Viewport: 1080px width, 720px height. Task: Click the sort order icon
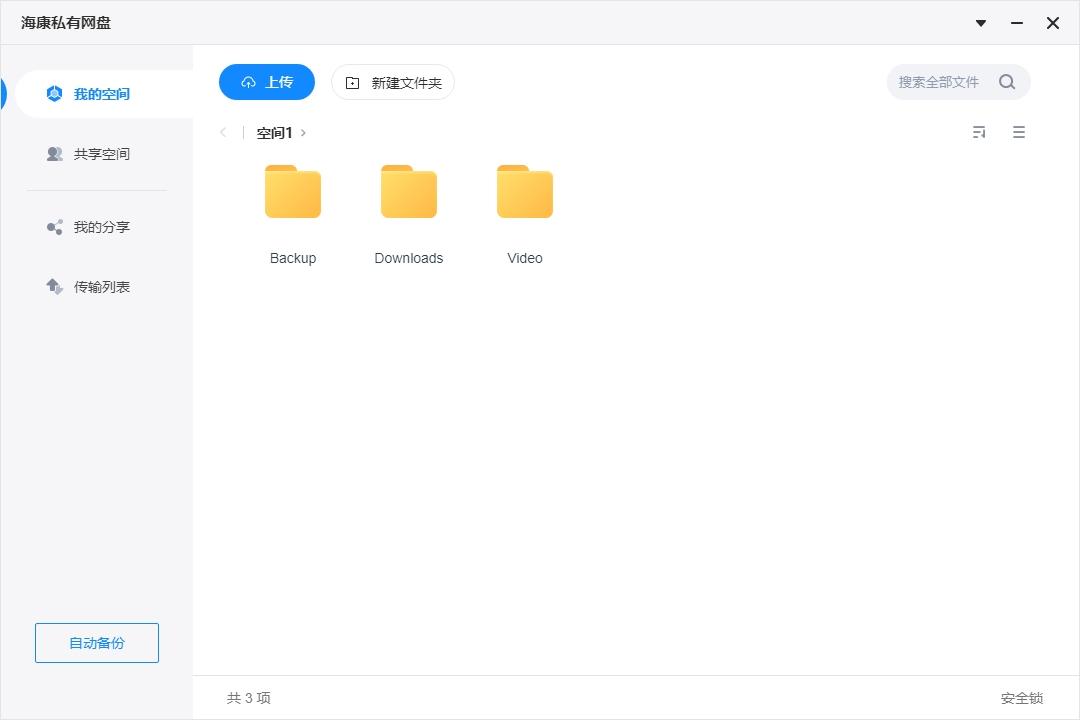pyautogui.click(x=978, y=131)
